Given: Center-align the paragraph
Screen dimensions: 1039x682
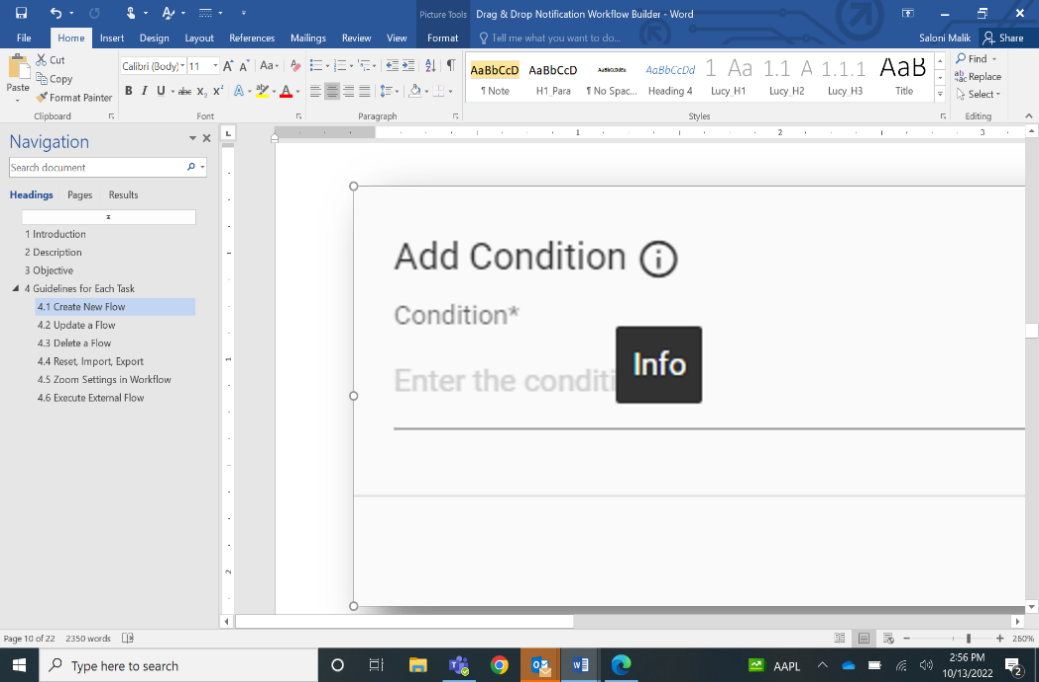Looking at the screenshot, I should (x=332, y=91).
